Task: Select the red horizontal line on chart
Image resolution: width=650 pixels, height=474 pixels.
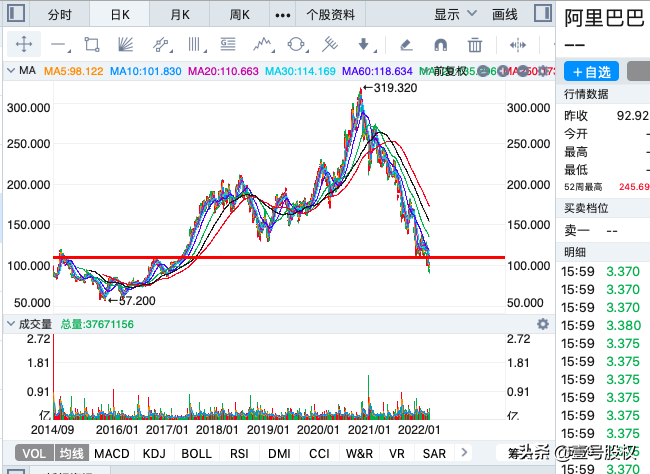Action: point(279,258)
